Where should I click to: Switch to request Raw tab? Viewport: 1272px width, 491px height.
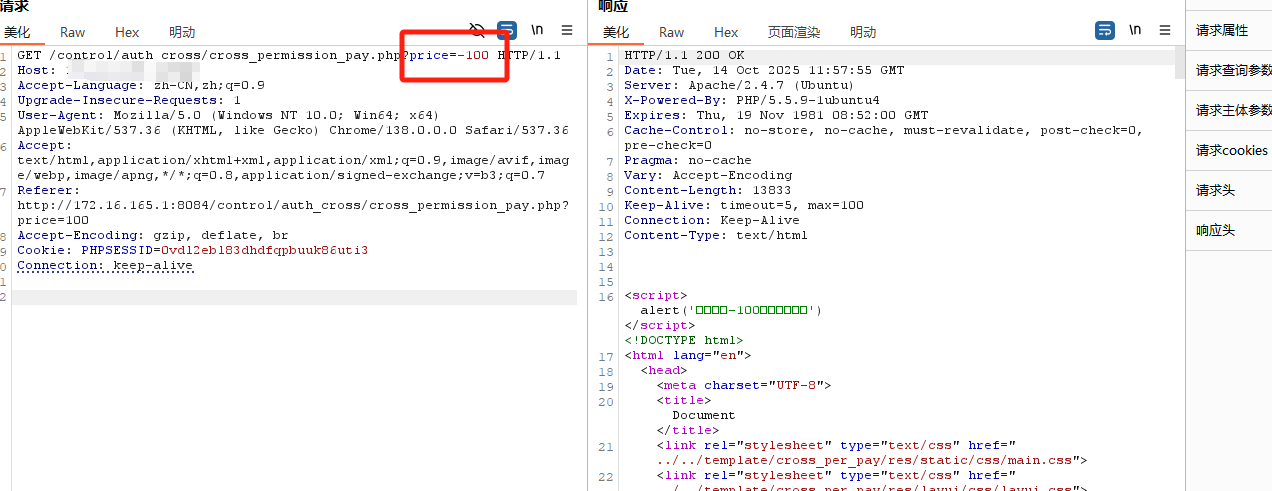click(x=72, y=32)
